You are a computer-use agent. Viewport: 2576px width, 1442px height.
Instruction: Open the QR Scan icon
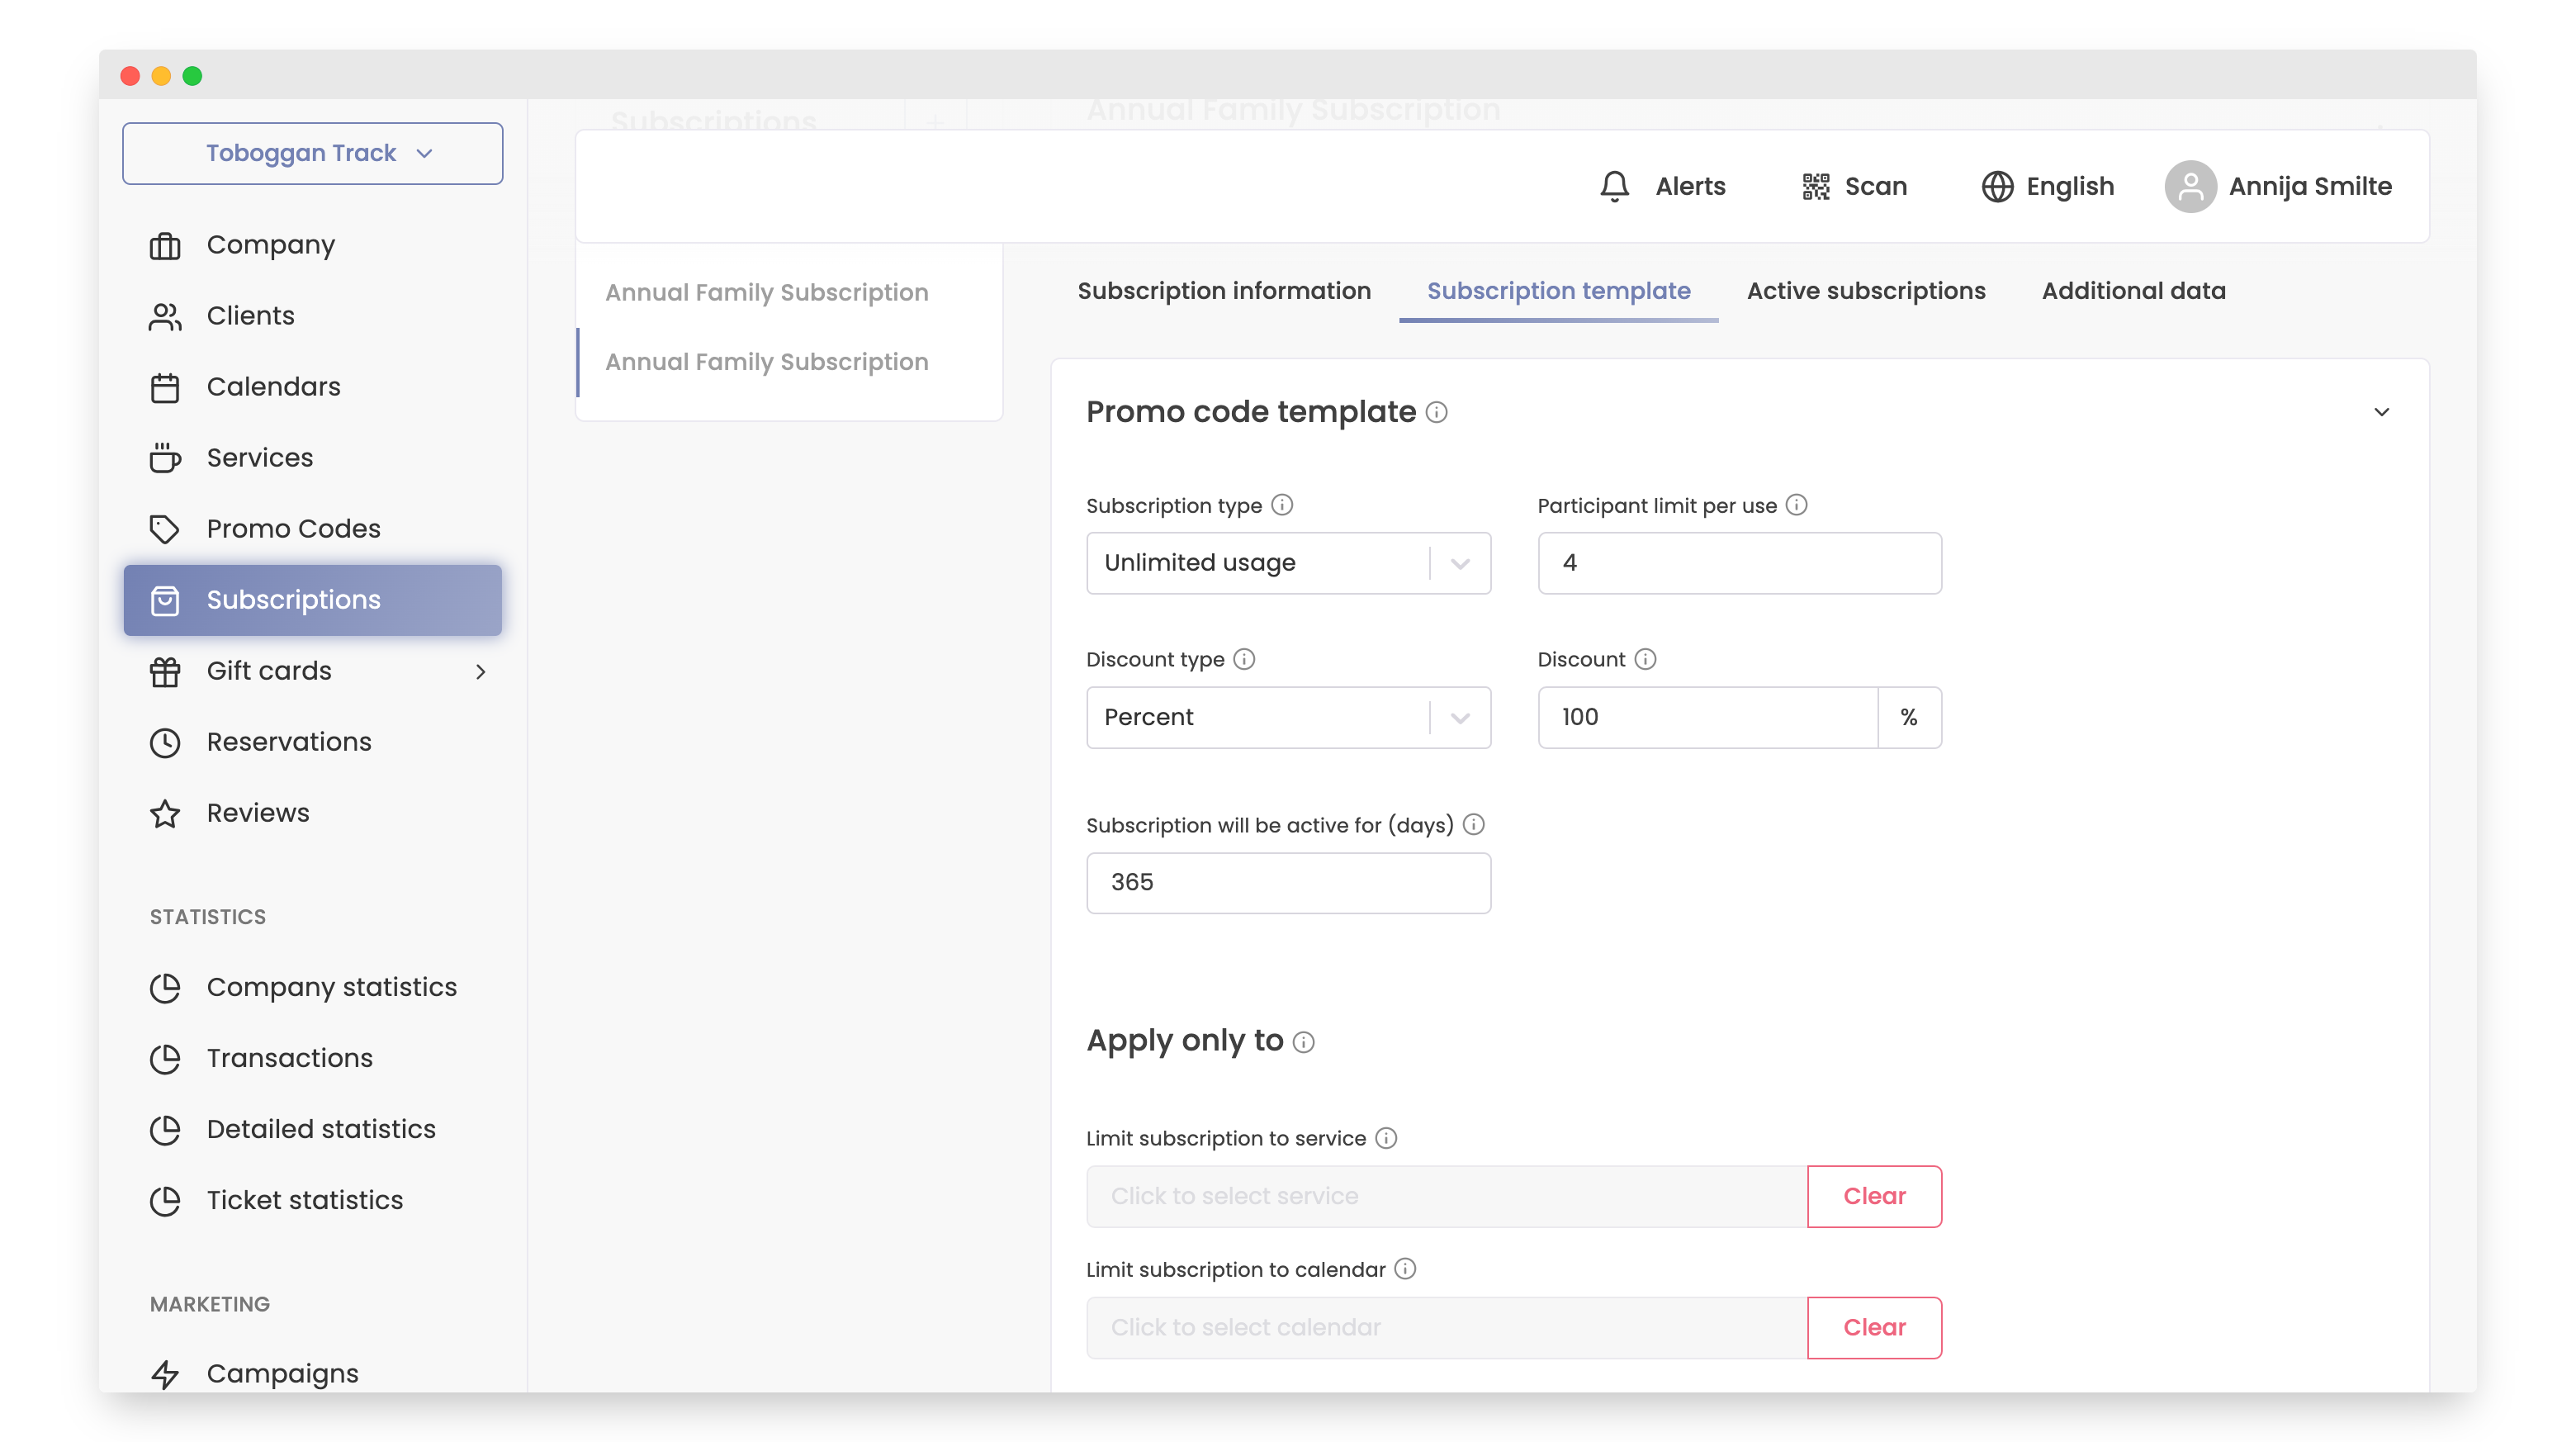point(1815,186)
